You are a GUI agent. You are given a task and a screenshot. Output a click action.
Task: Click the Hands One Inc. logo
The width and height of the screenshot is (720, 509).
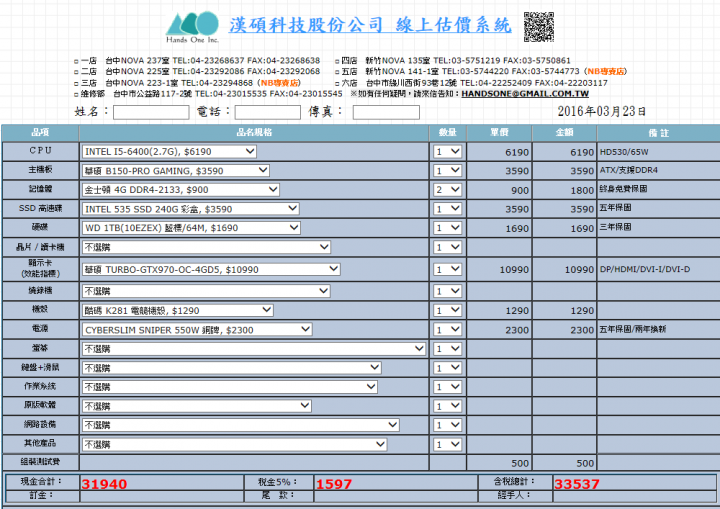pos(193,28)
